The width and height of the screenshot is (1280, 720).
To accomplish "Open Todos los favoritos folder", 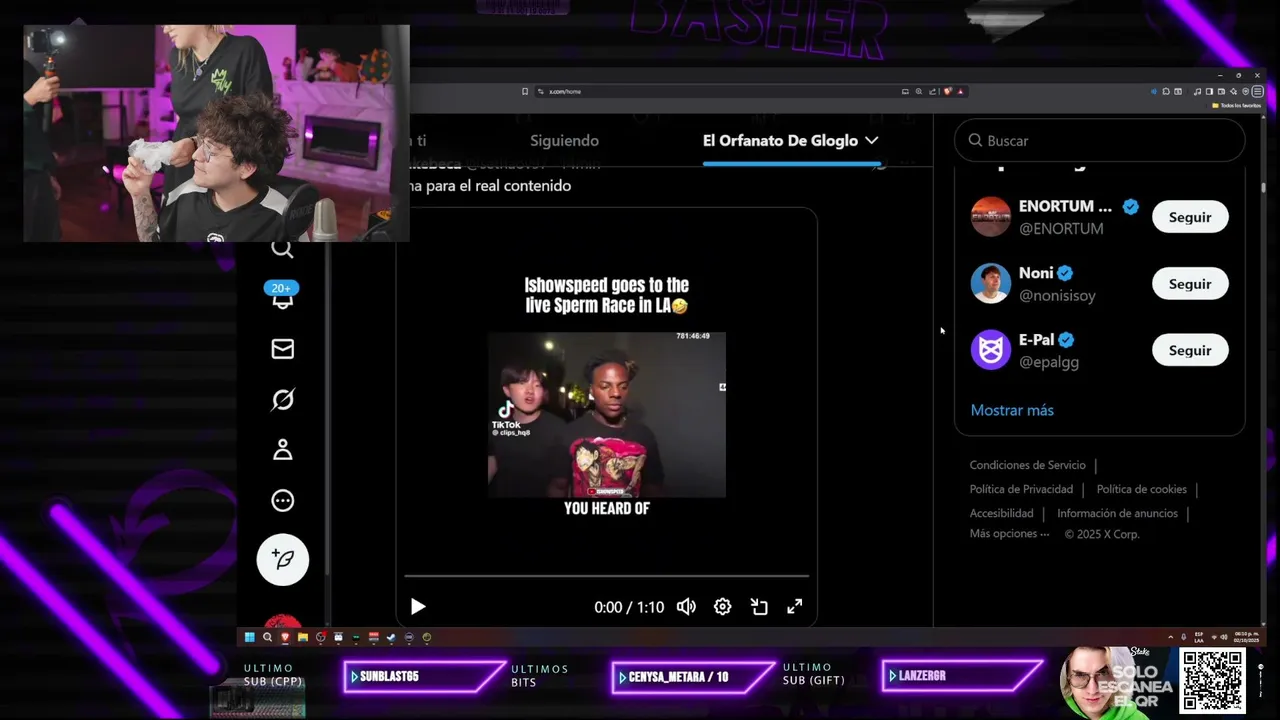I will click(1236, 105).
